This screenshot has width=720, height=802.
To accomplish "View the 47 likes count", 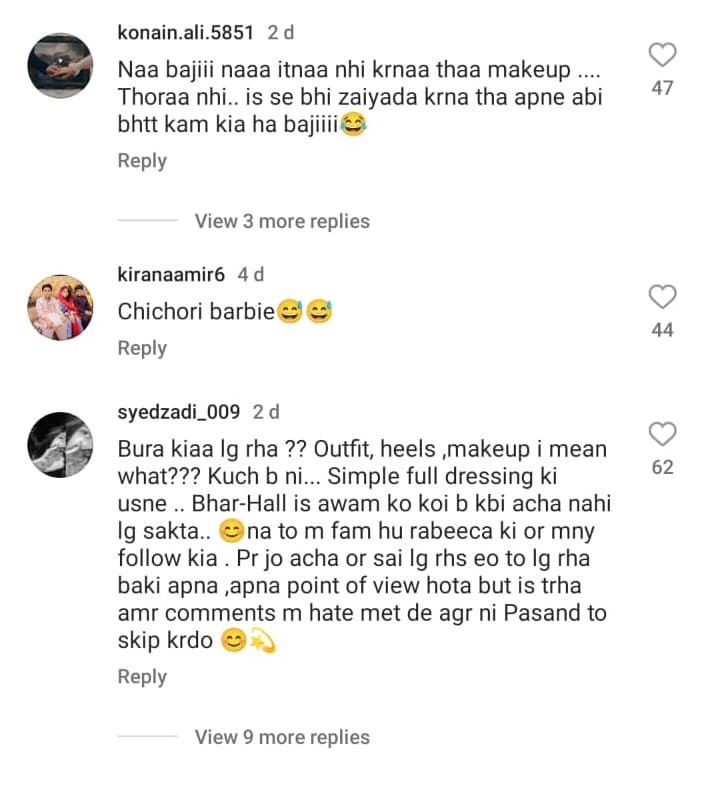I will [662, 88].
